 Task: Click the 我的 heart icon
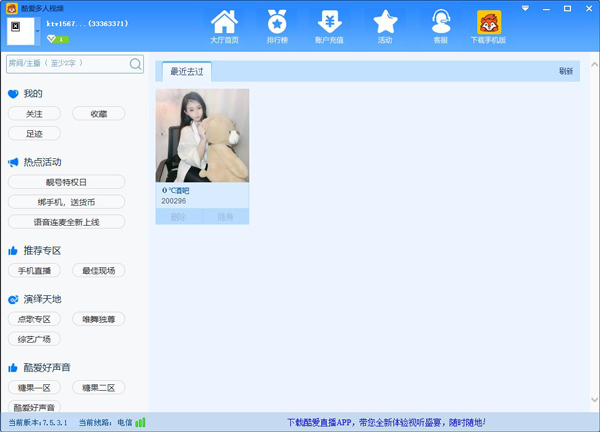point(13,94)
